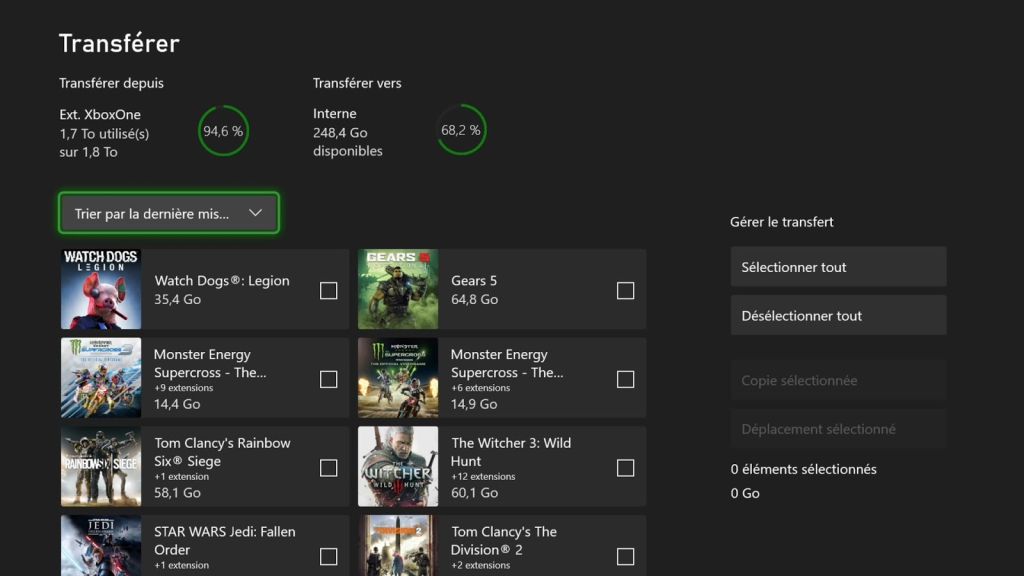Image resolution: width=1024 pixels, height=576 pixels.
Task: Select The Witcher 3: Wild Hunt checkbox
Action: click(625, 468)
